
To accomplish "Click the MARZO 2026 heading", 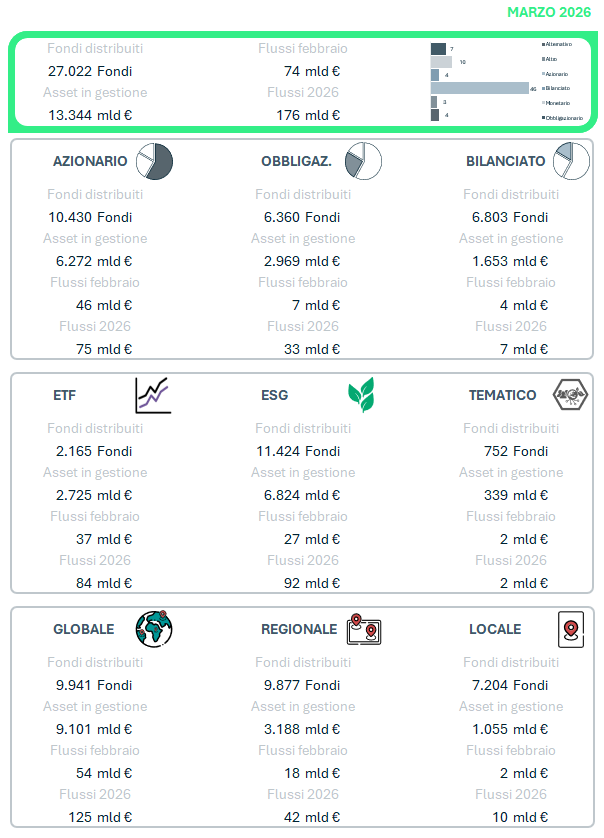I will point(549,12).
